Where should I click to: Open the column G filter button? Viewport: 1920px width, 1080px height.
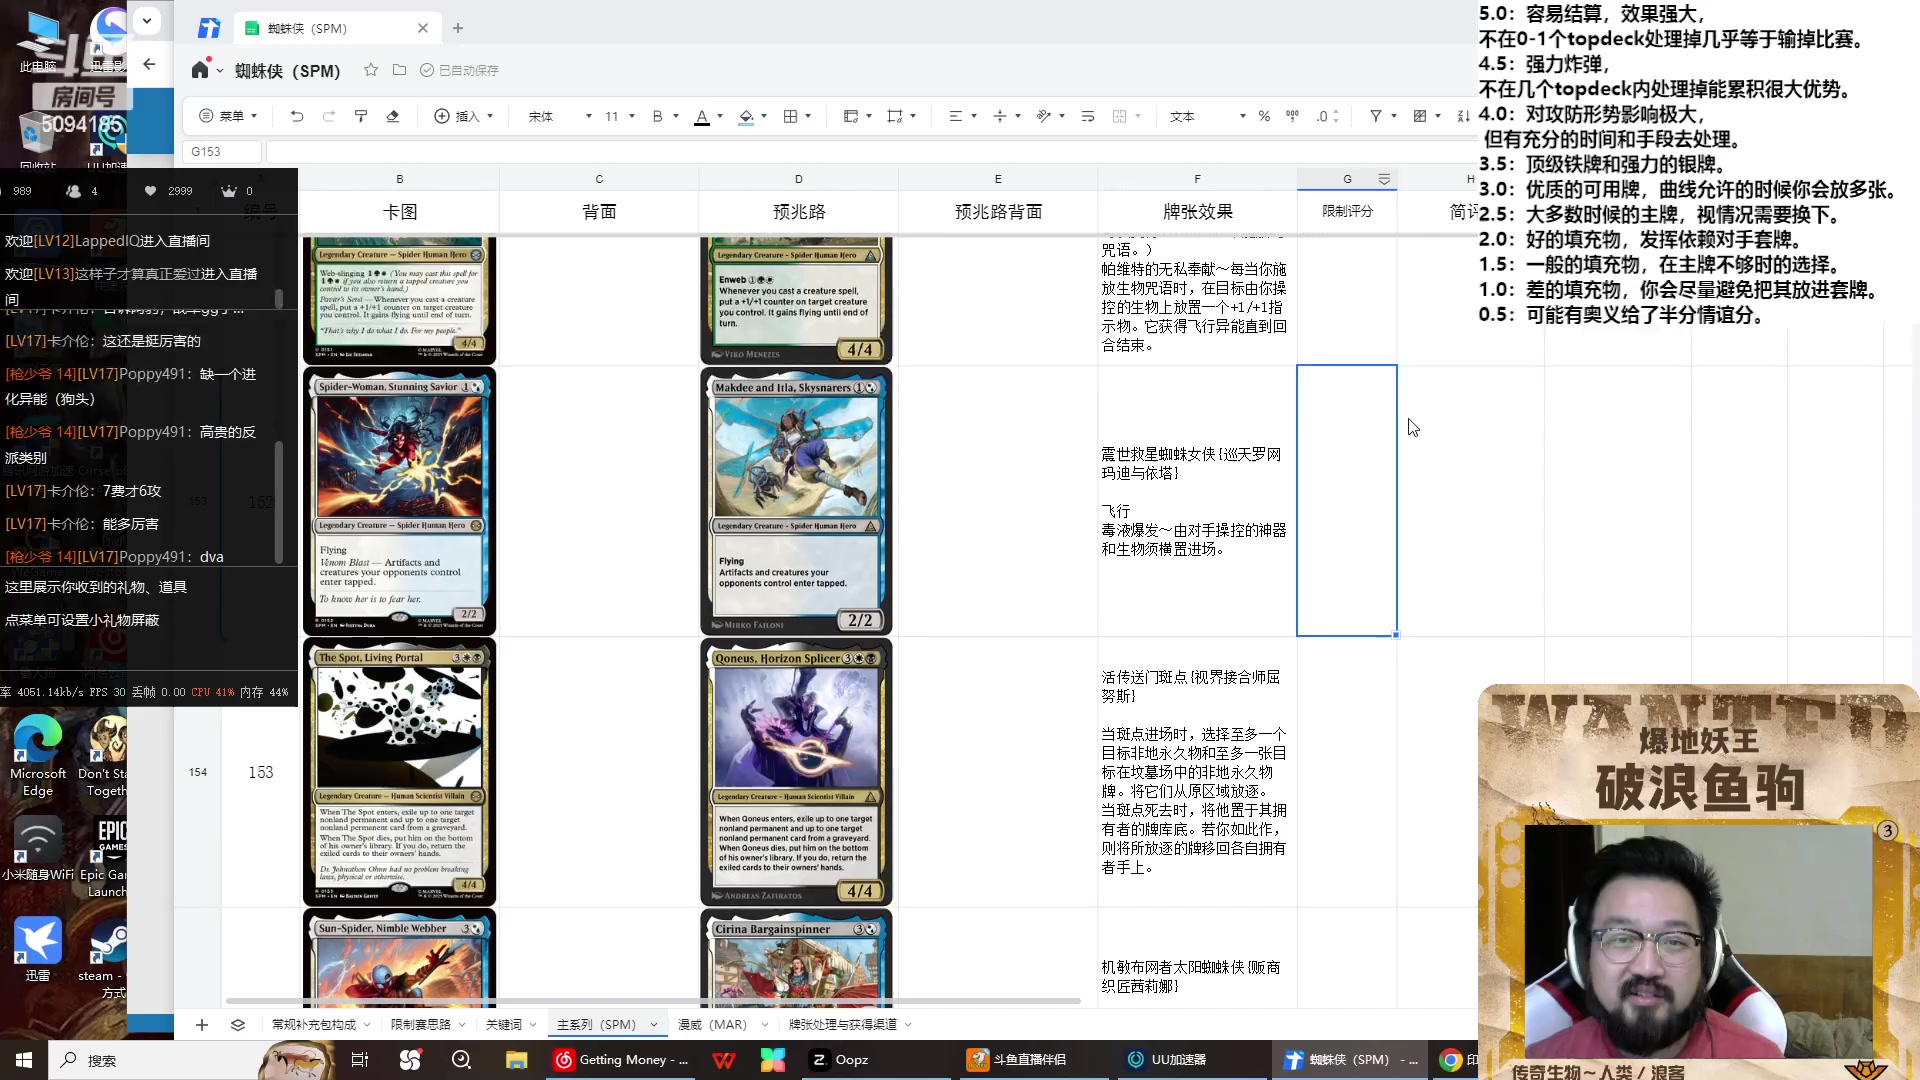click(x=1384, y=179)
